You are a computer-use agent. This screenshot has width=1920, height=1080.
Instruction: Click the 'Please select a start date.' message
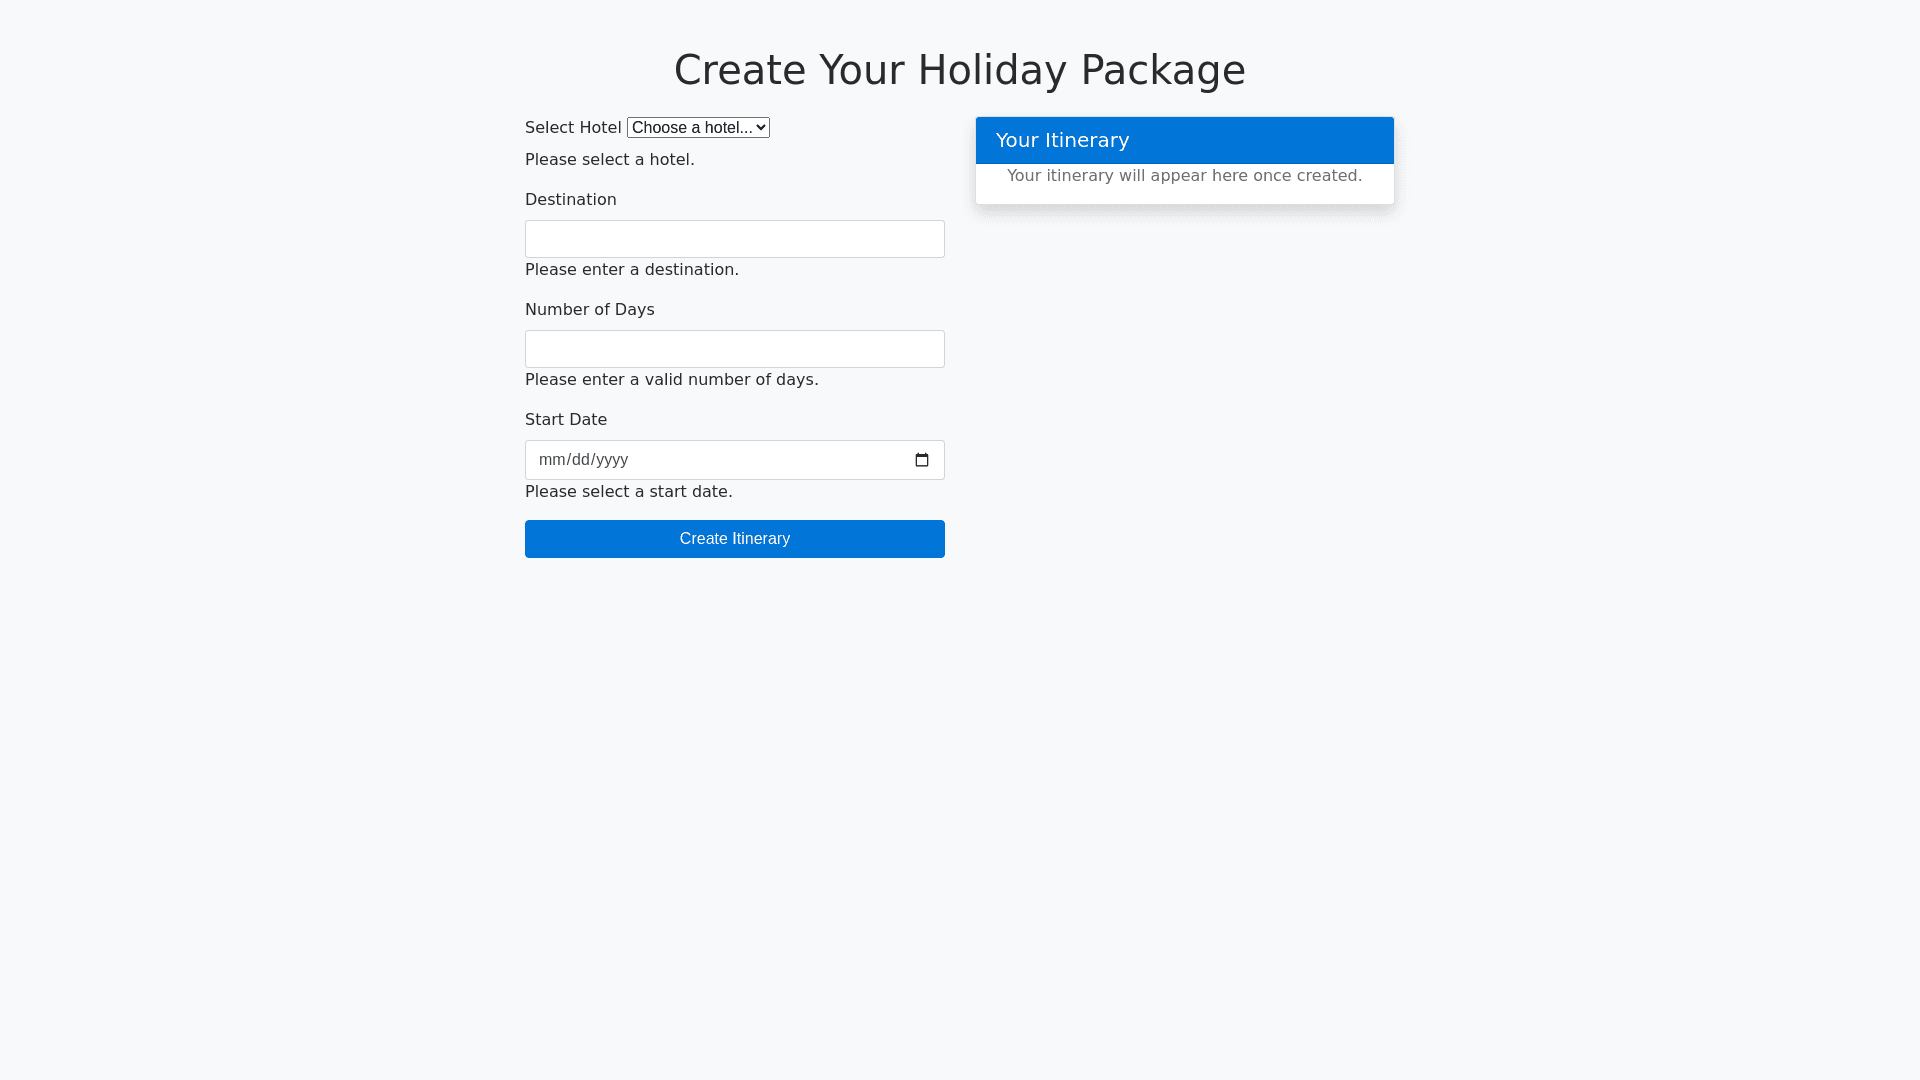pyautogui.click(x=628, y=492)
